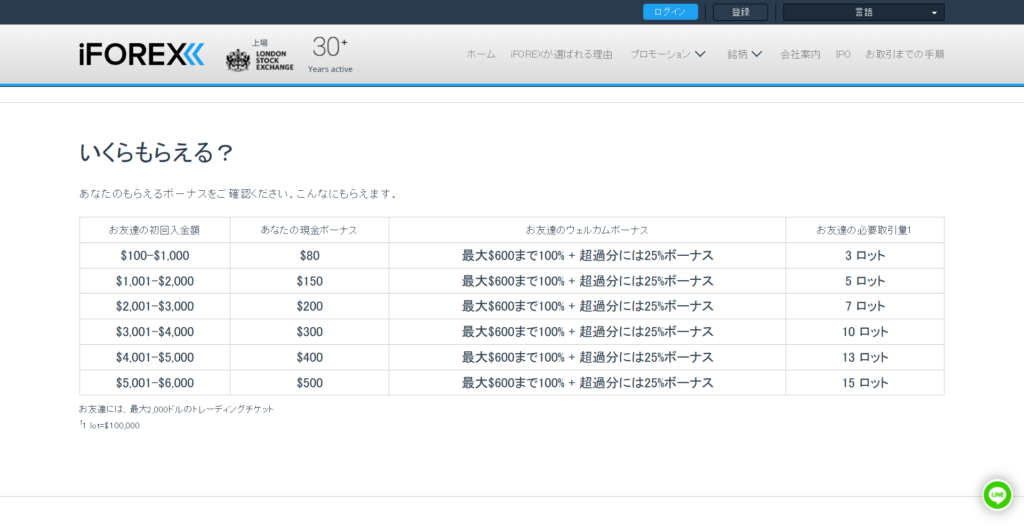Click the ログイン button
The height and width of the screenshot is (527, 1024).
670,12
